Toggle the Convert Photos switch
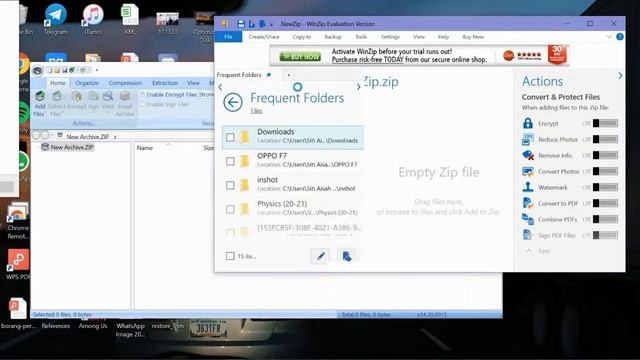Image resolution: width=640 pixels, height=360 pixels. click(605, 171)
